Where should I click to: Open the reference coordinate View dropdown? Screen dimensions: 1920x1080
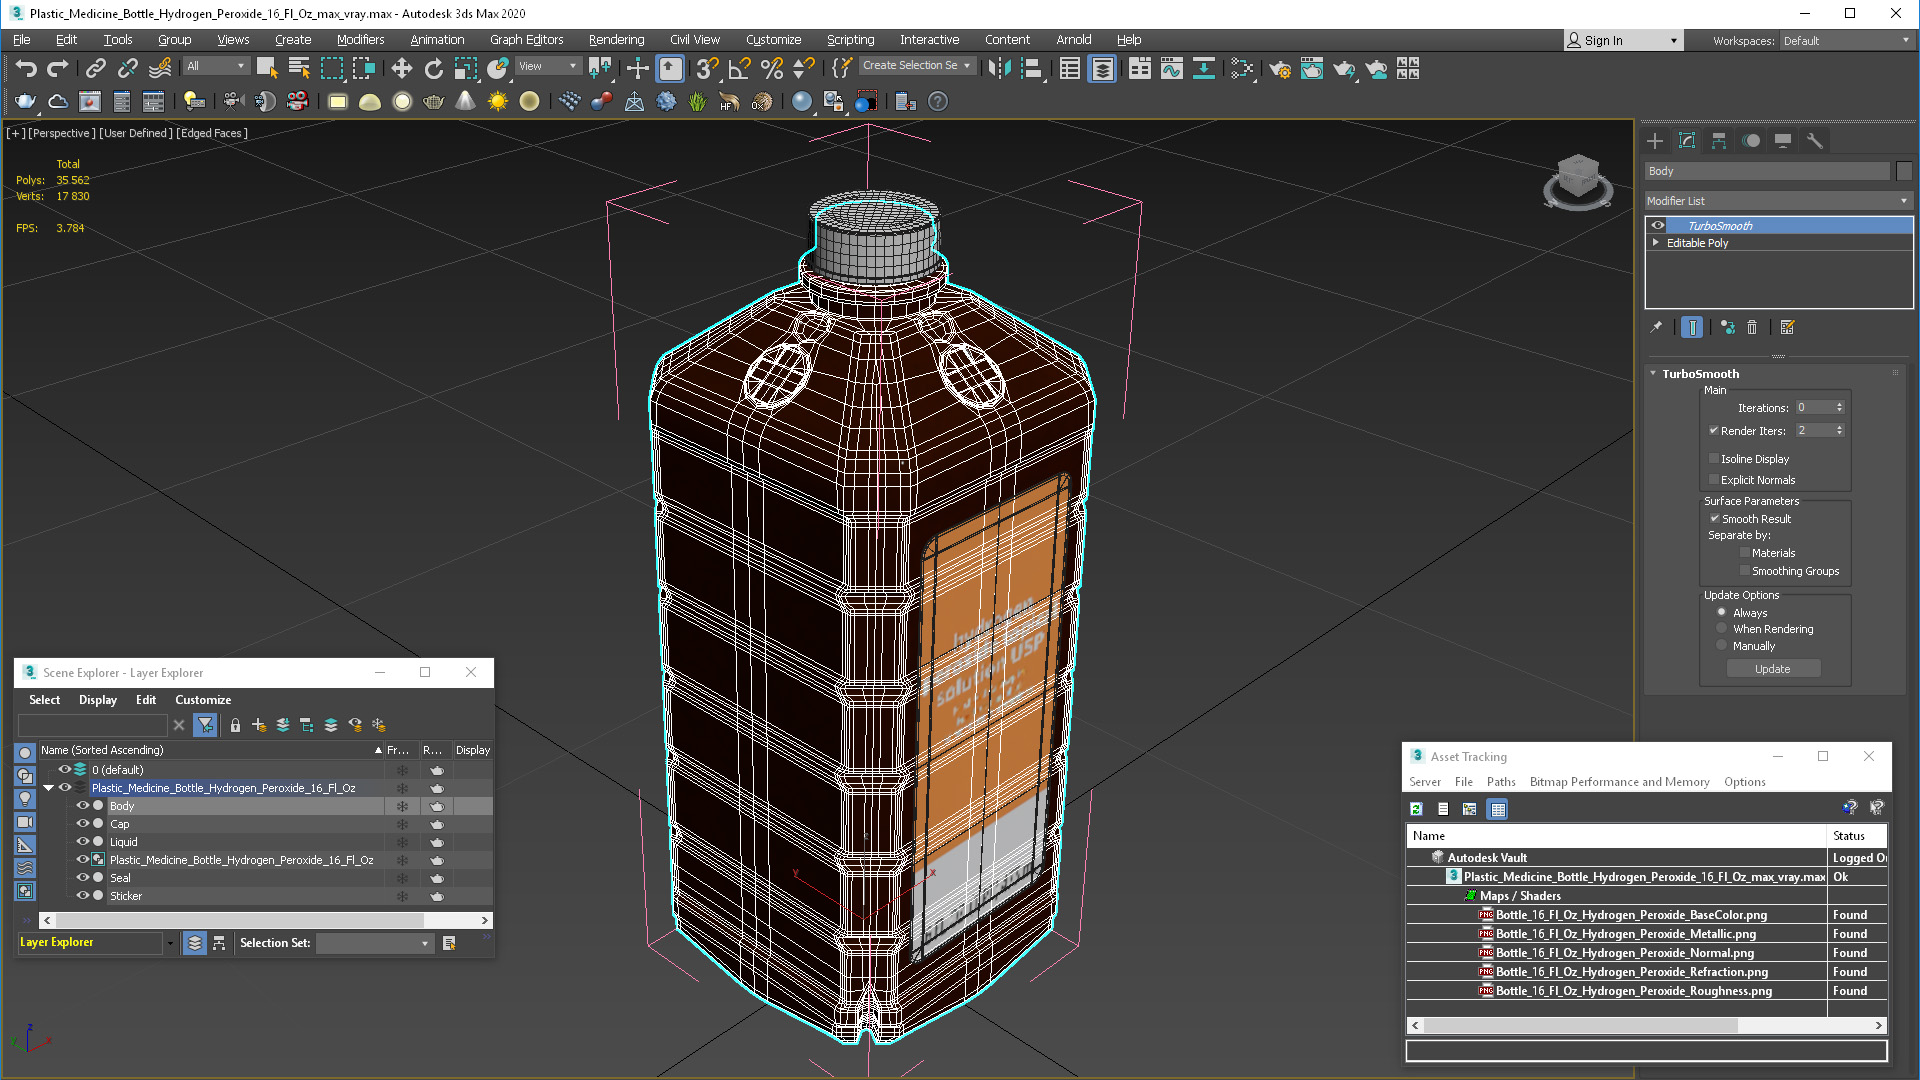click(548, 66)
